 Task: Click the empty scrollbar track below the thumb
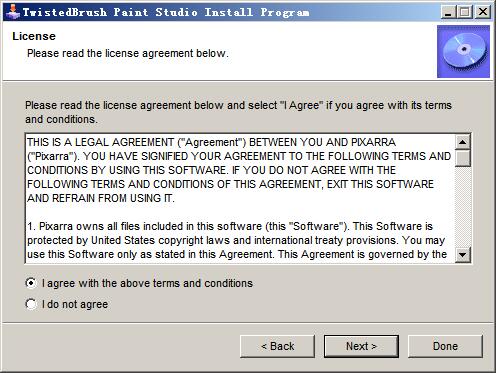pos(463,207)
